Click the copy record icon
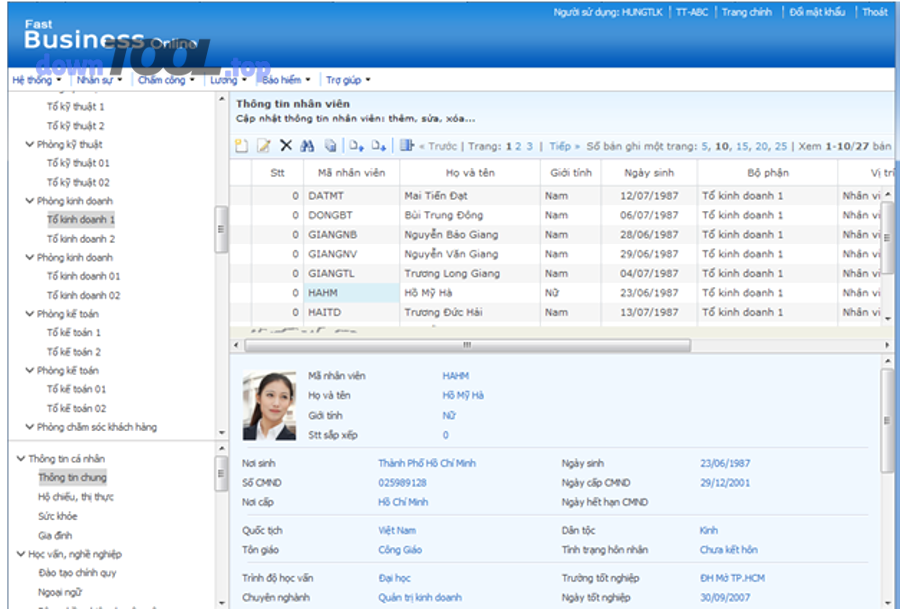900x609 pixels. (x=331, y=146)
